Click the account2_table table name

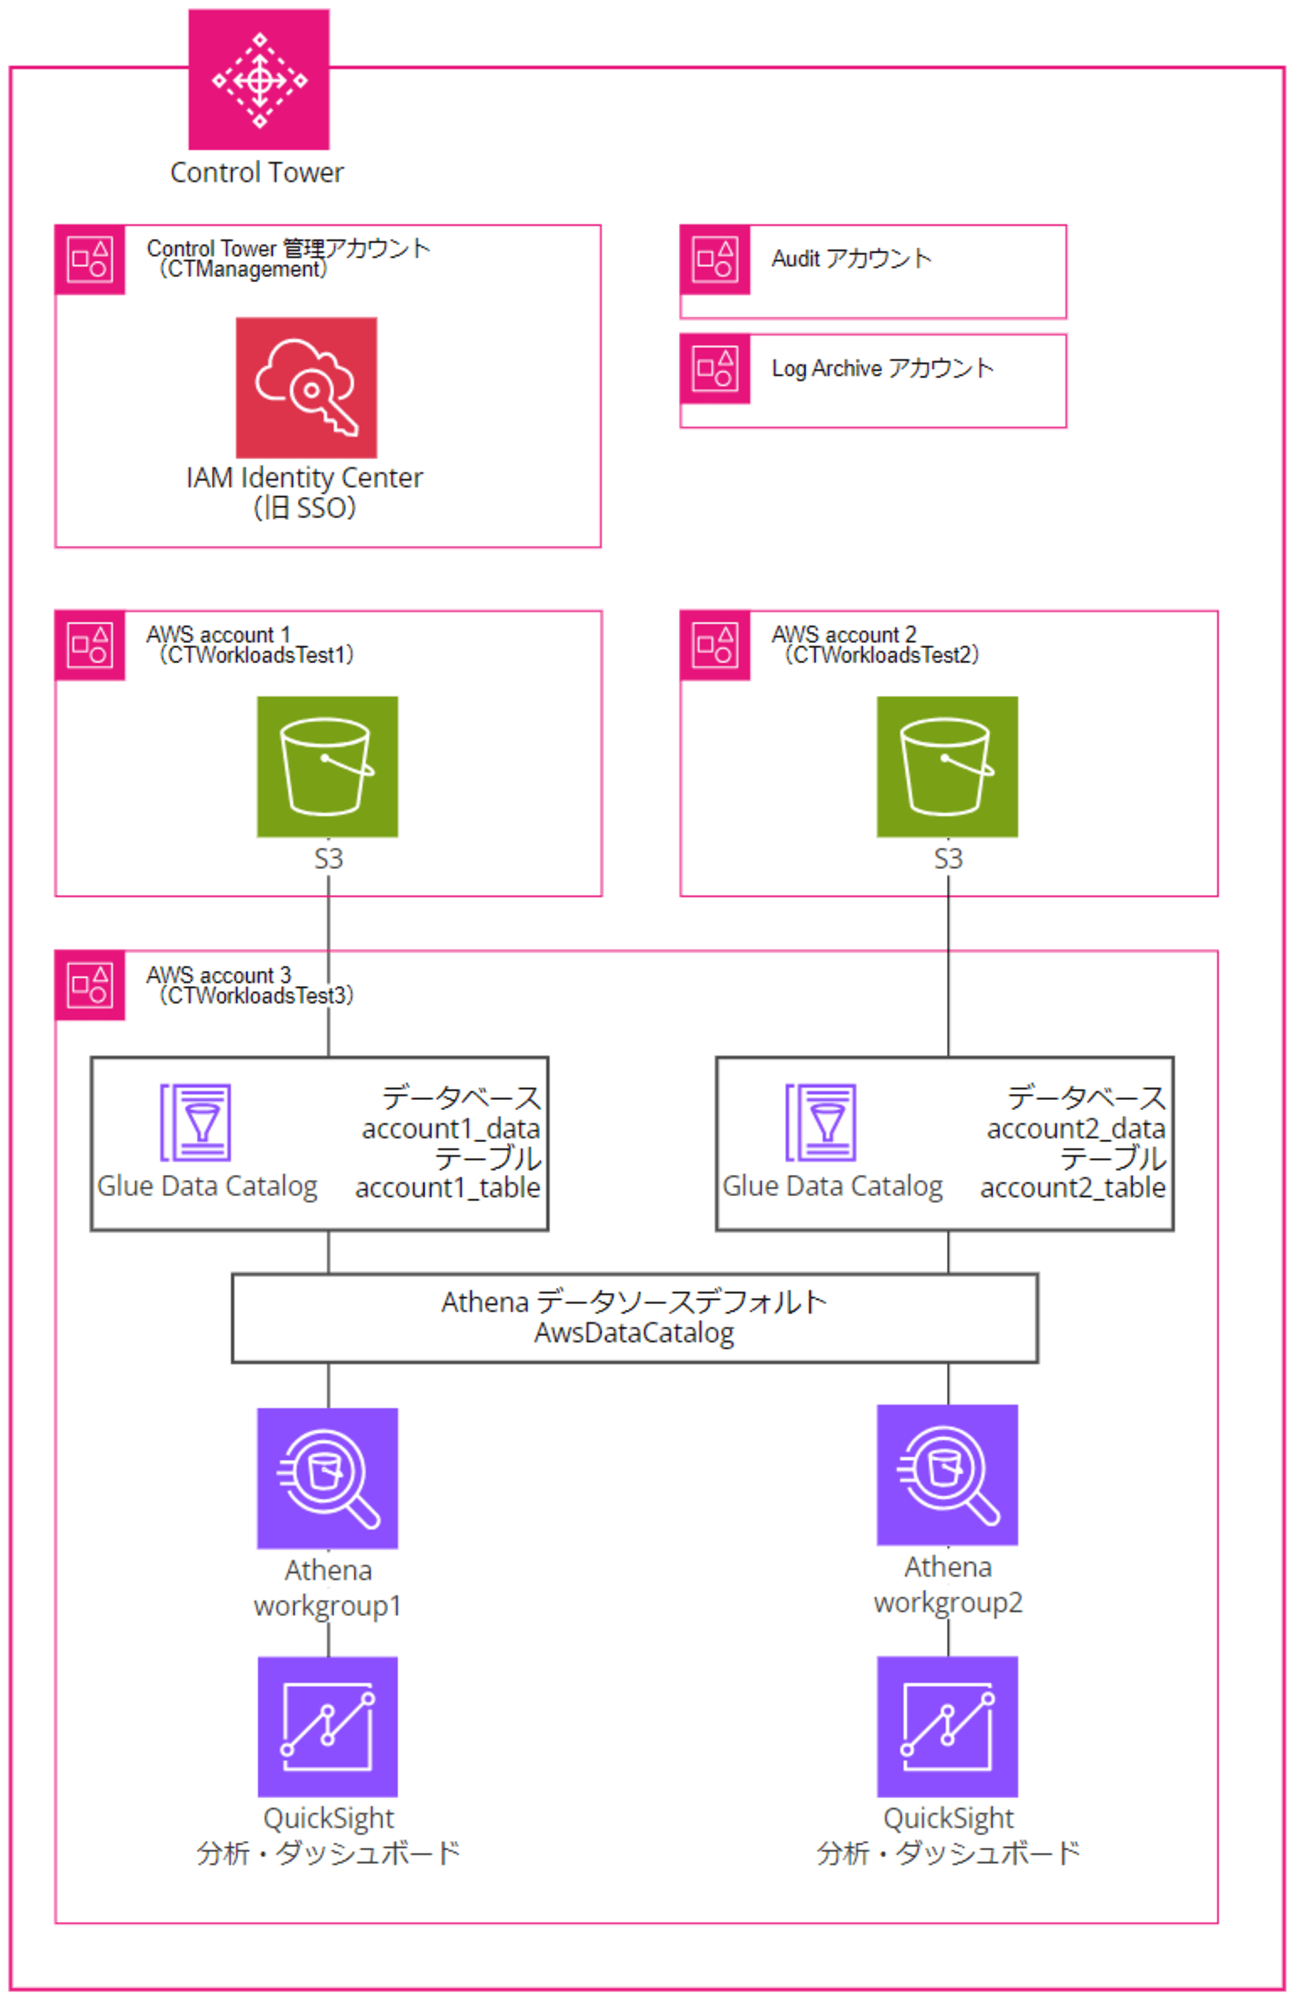(1073, 1188)
